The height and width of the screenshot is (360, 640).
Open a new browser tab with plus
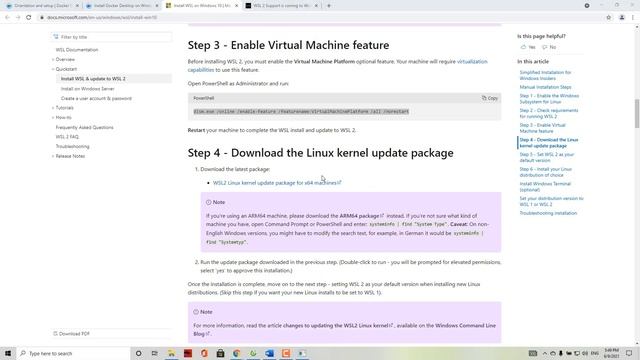click(329, 6)
